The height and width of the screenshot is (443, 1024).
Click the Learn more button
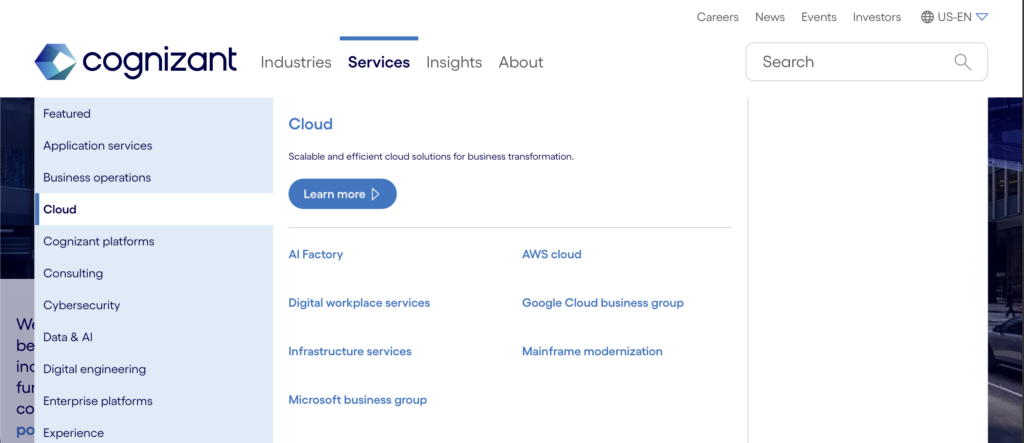click(342, 194)
